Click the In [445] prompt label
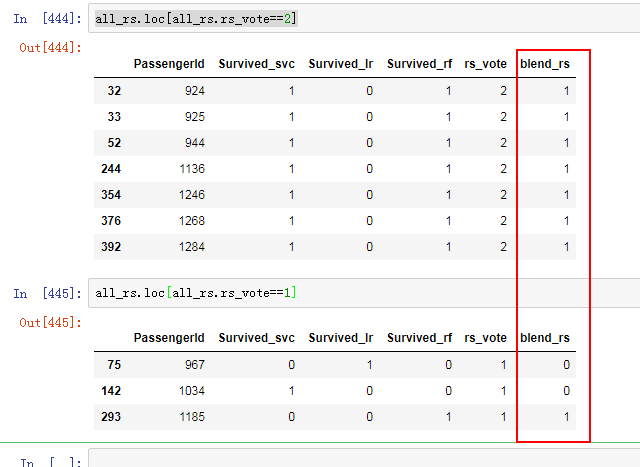Viewport: 640px width, 467px height. pyautogui.click(x=47, y=294)
